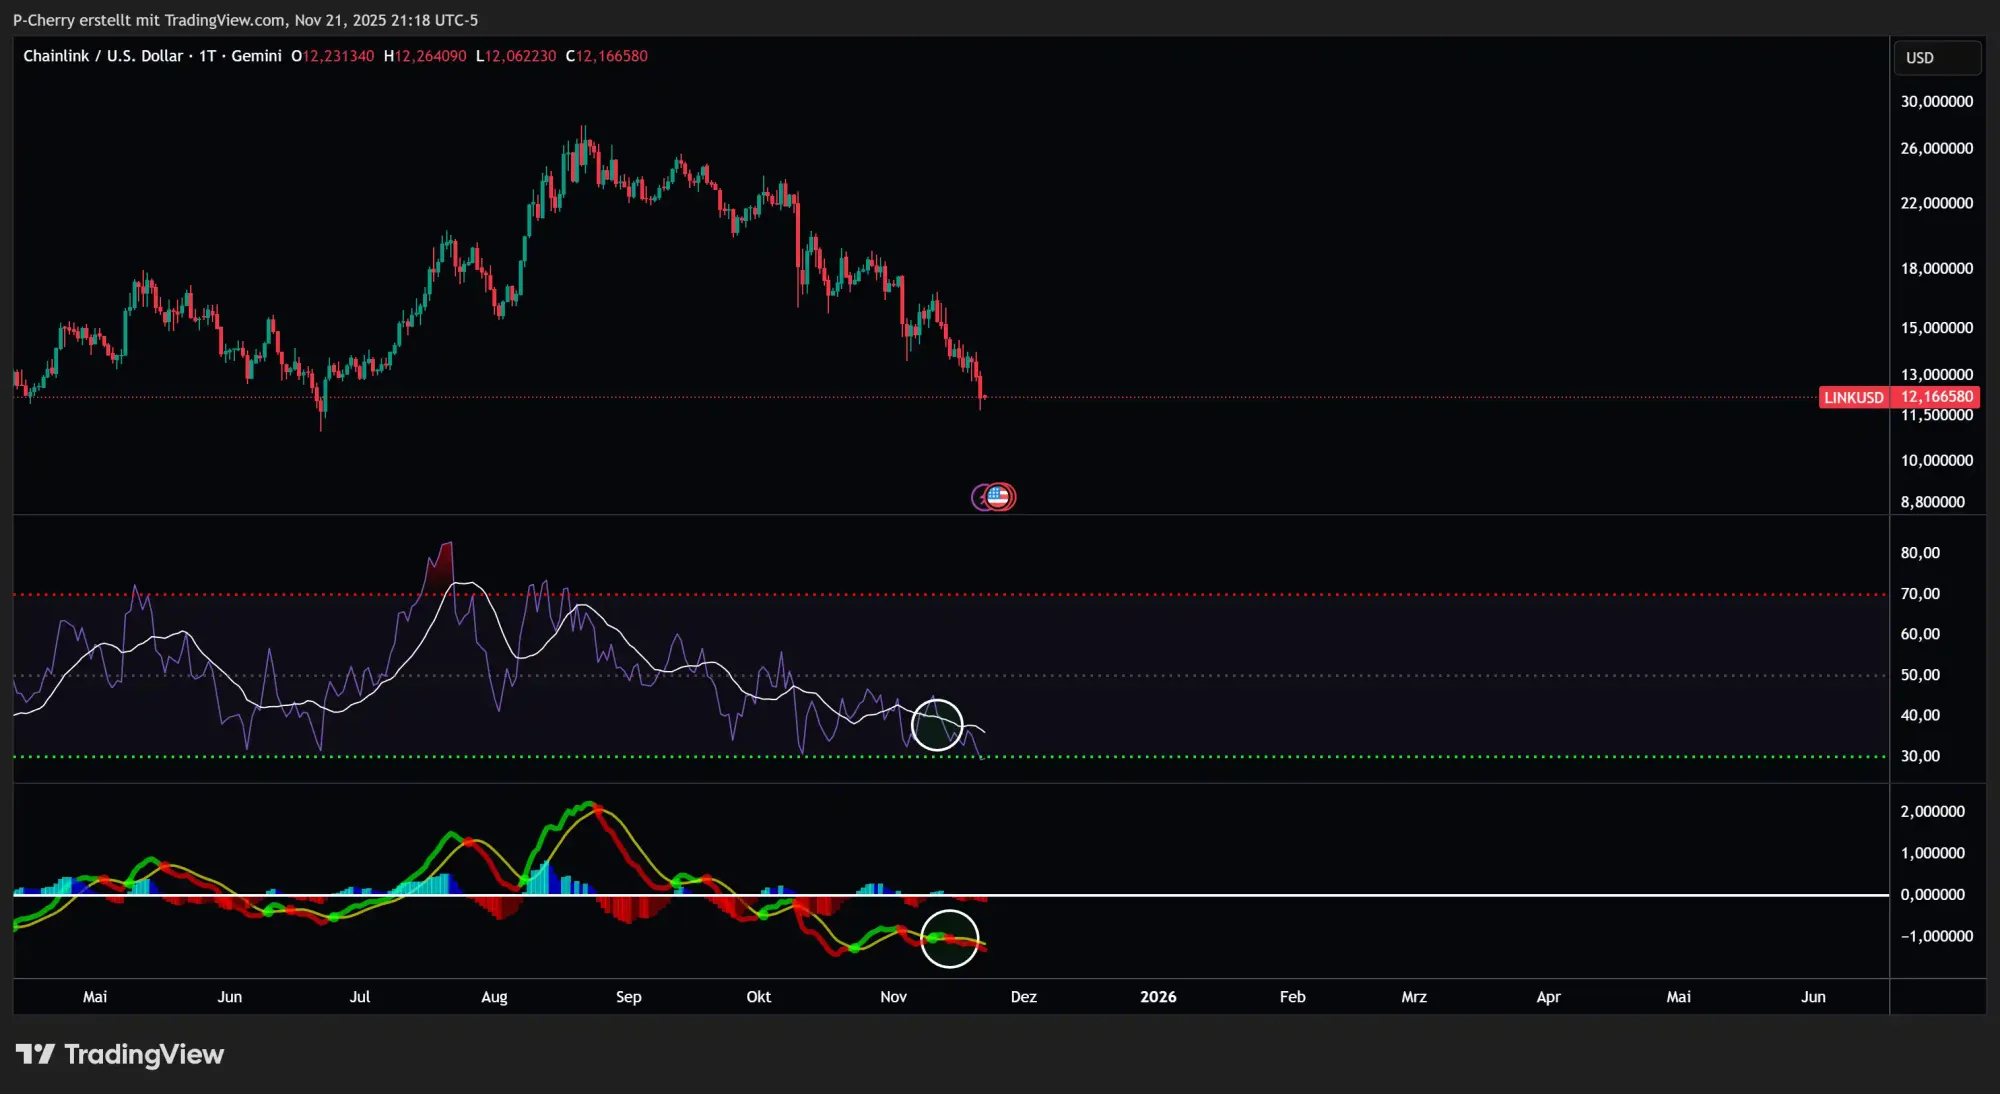
Task: Click the purple lightning event marker
Action: click(x=979, y=497)
